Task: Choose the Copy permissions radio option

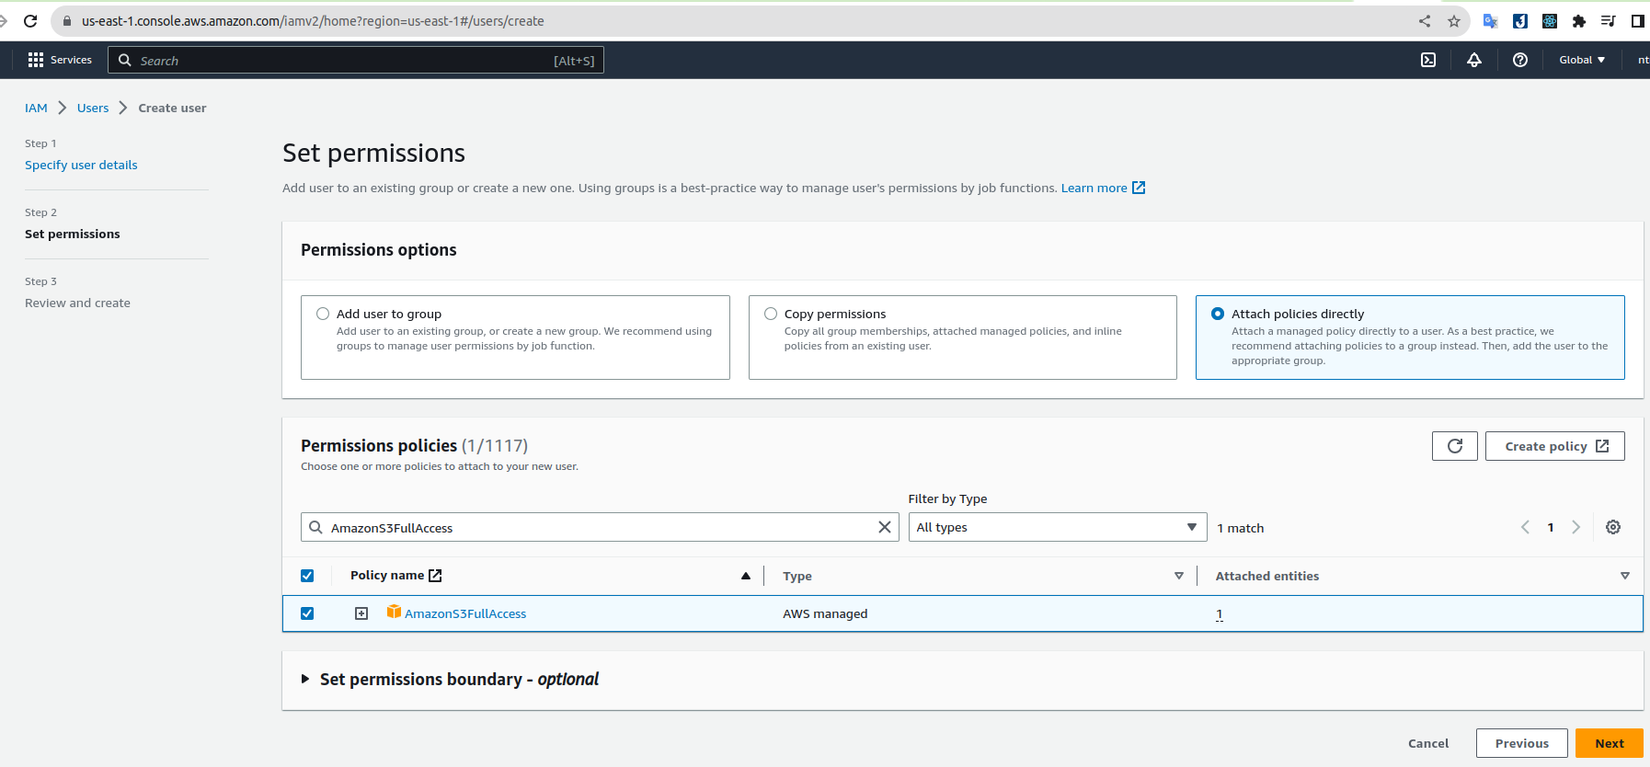Action: point(770,314)
